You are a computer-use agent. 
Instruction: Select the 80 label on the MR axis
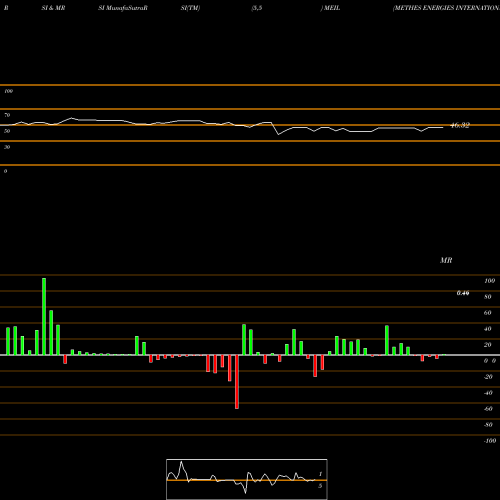pos(488,297)
